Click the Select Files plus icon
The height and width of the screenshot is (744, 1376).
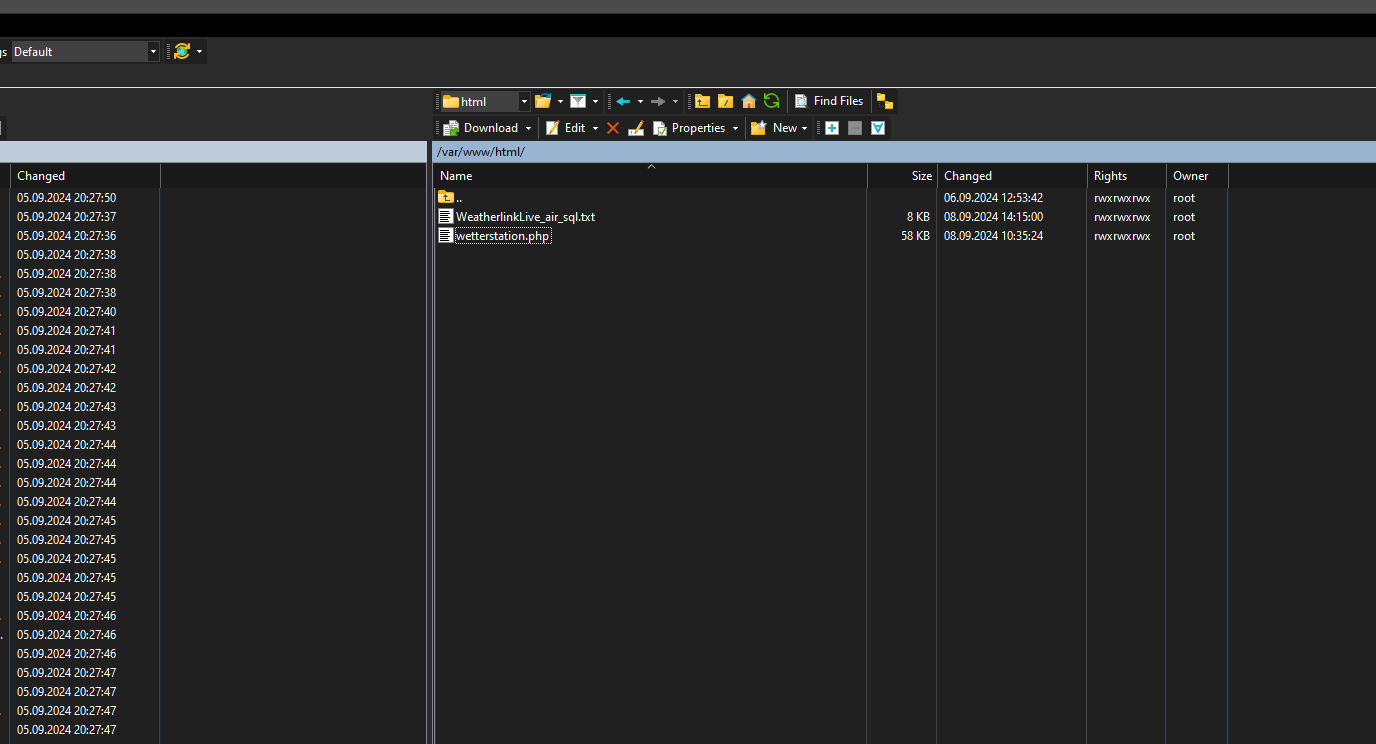[831, 128]
